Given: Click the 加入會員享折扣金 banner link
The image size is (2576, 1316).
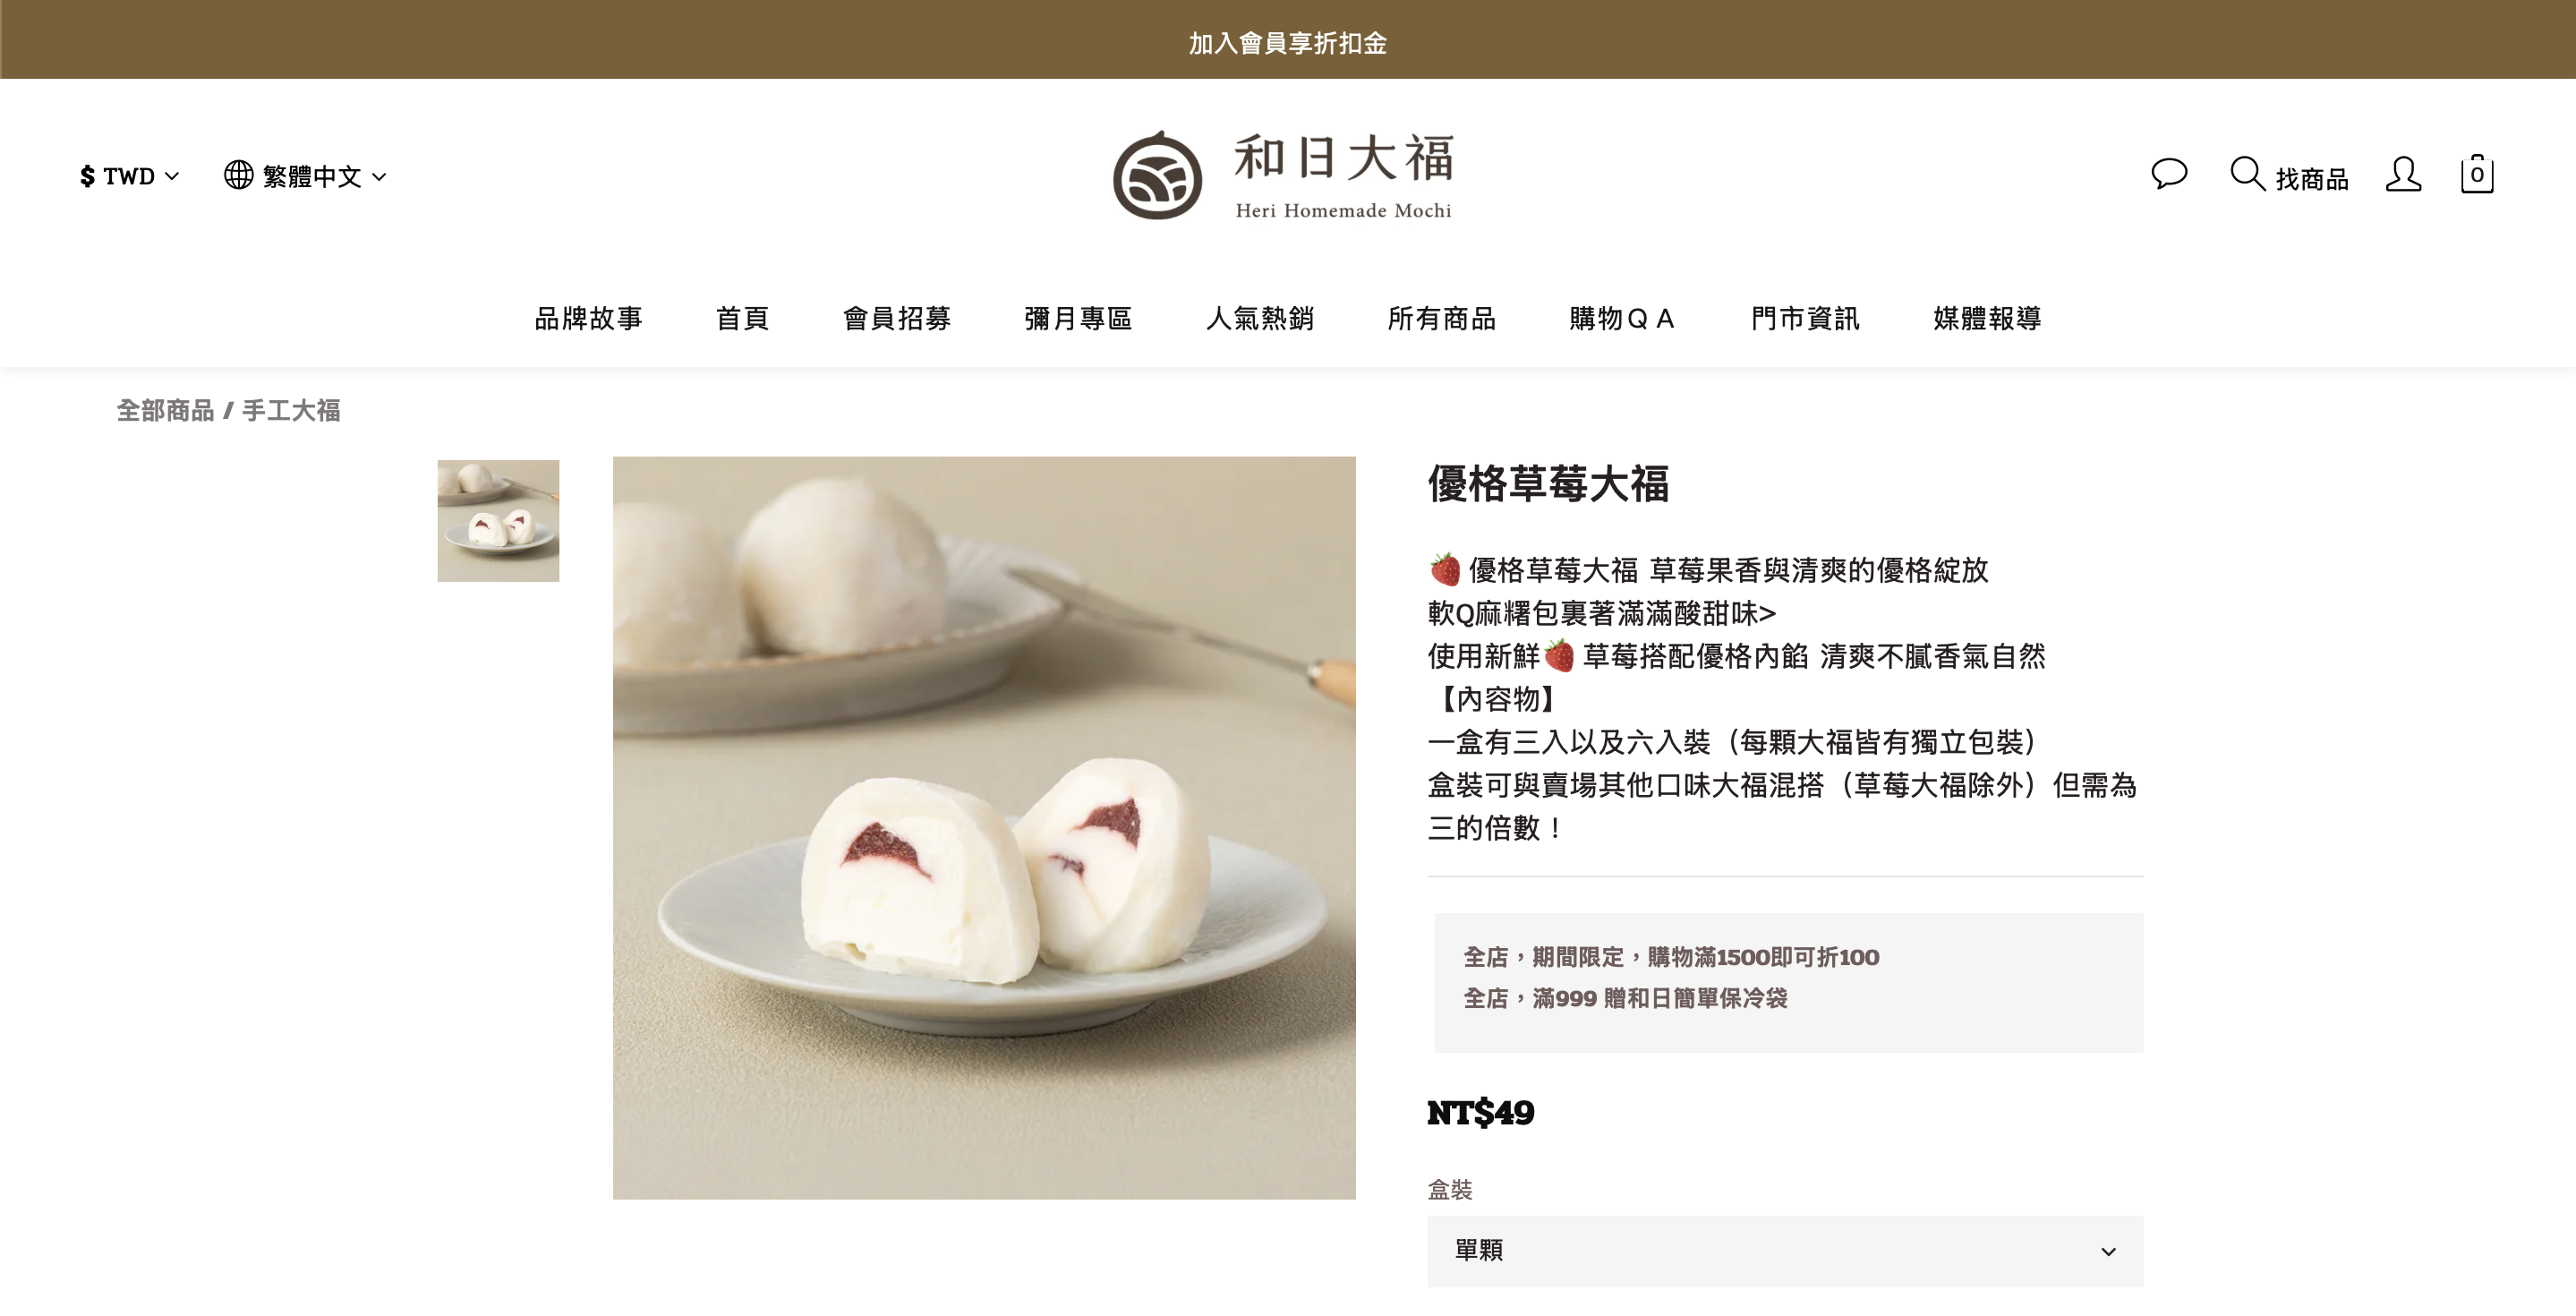Looking at the screenshot, I should click(1288, 43).
